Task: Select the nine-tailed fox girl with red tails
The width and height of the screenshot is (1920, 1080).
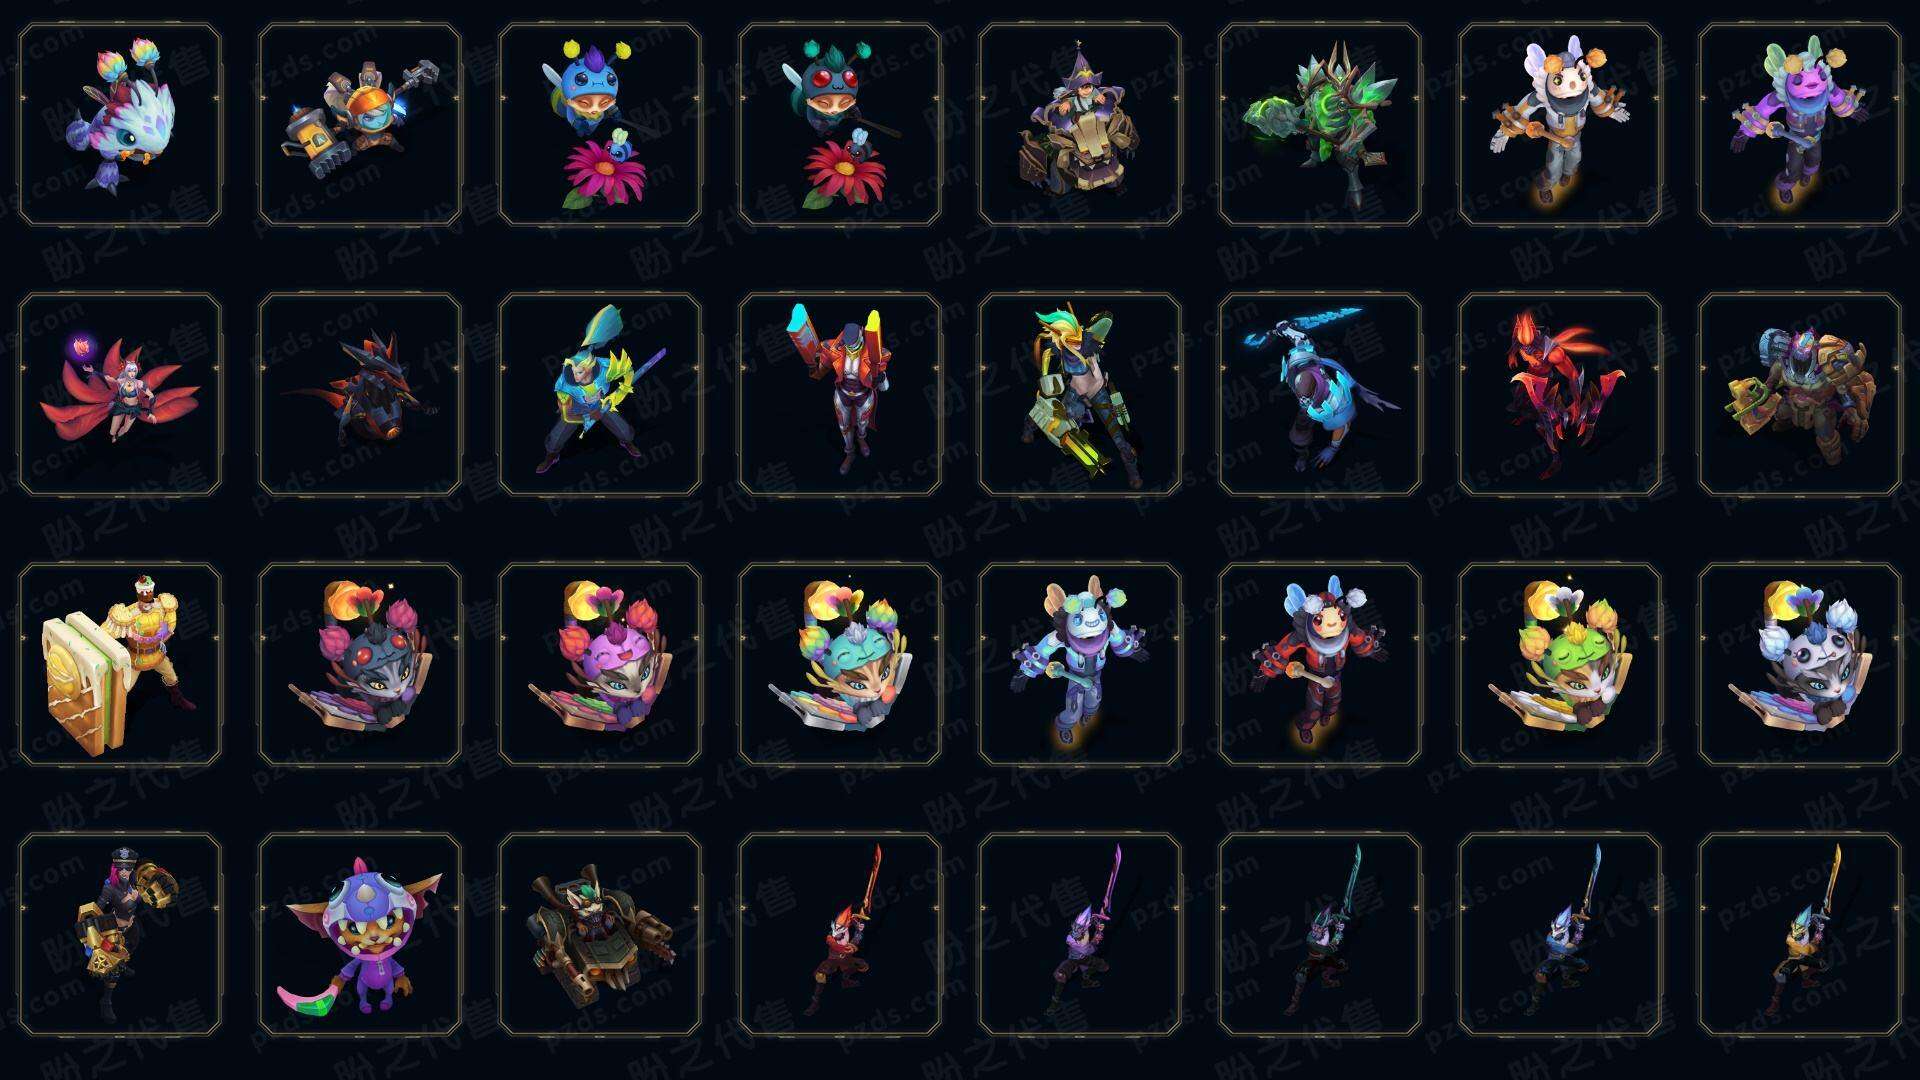Action: pos(120,394)
